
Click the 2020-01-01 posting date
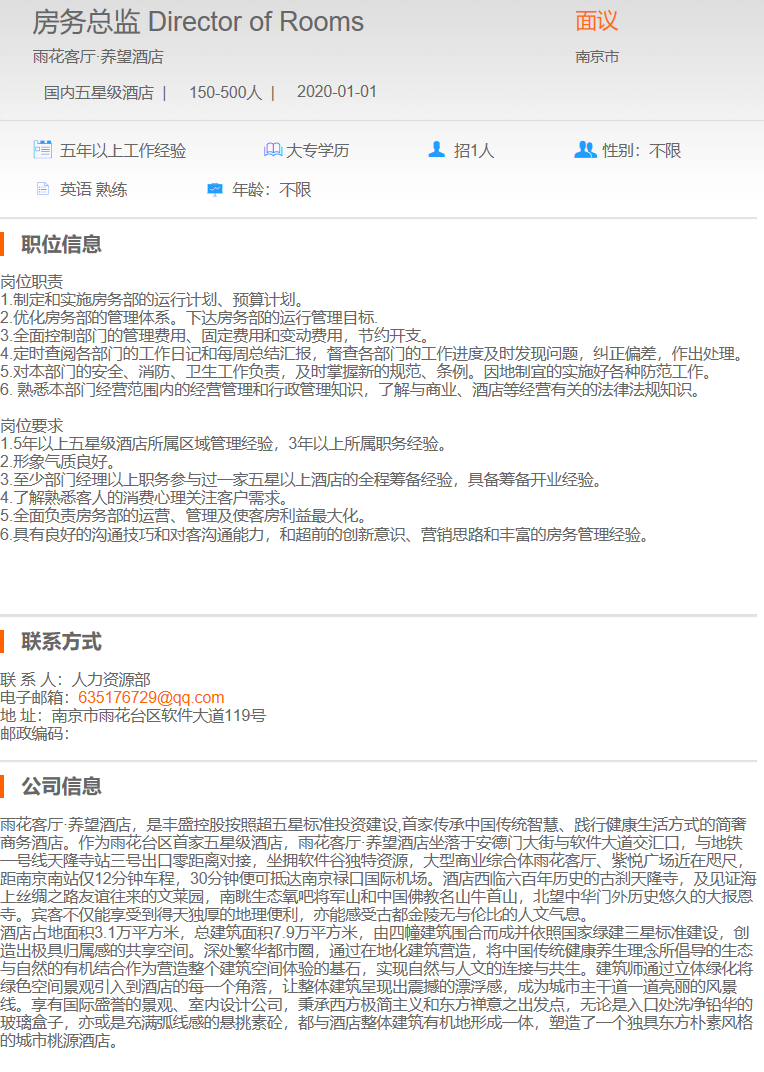tap(337, 92)
